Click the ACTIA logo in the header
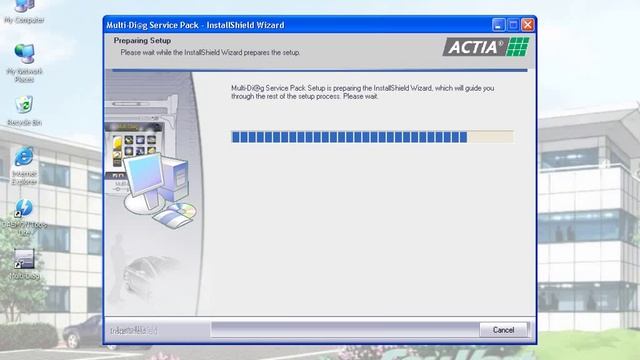Screen dimensions: 640x360 tap(486, 47)
